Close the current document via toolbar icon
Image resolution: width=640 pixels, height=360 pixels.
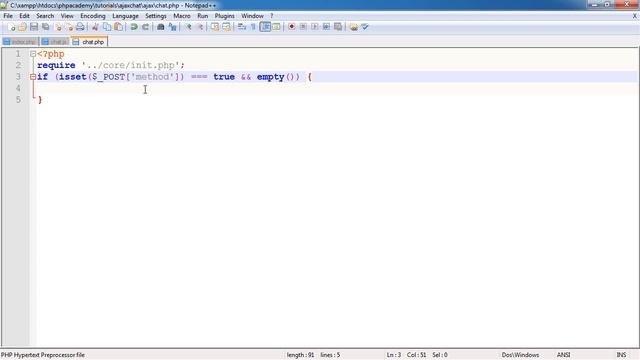click(x=58, y=27)
